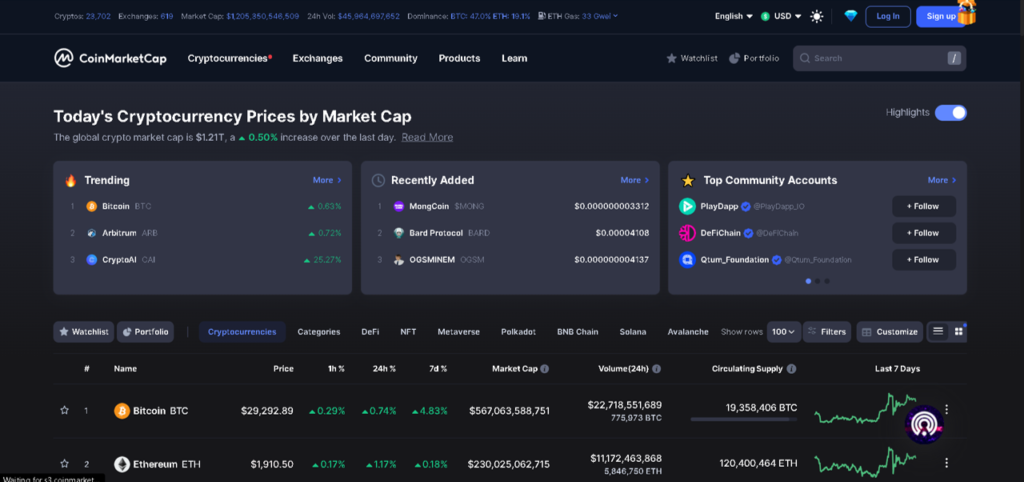Expand More in Trending card

327,180
